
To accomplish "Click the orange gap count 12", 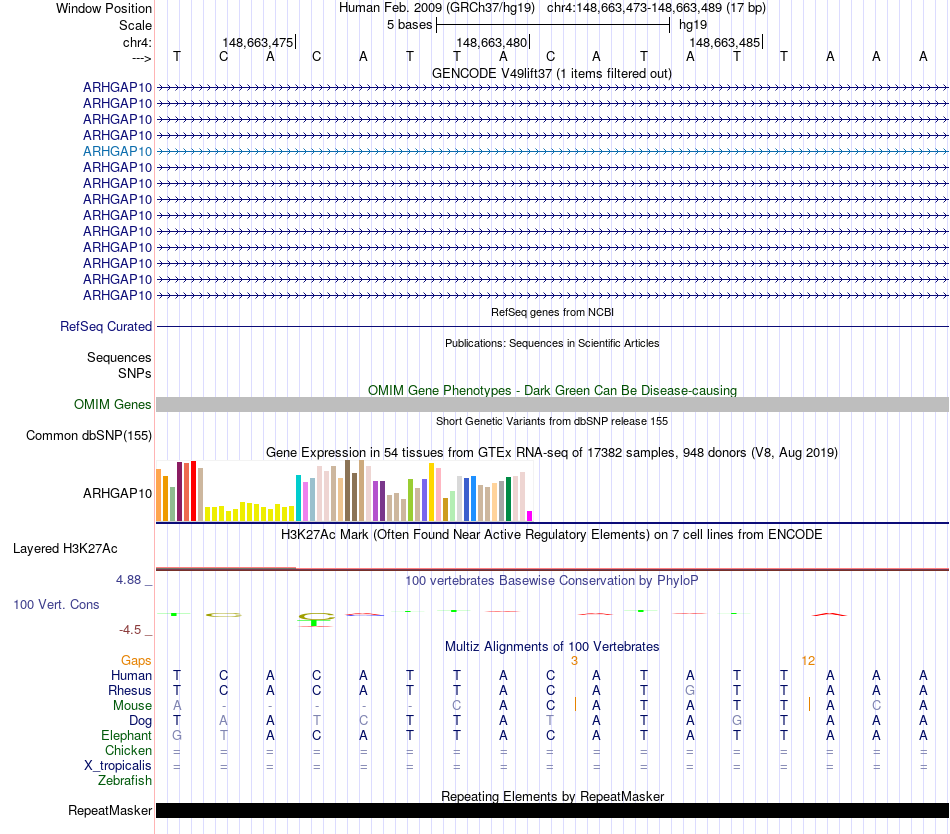I will click(x=808, y=661).
